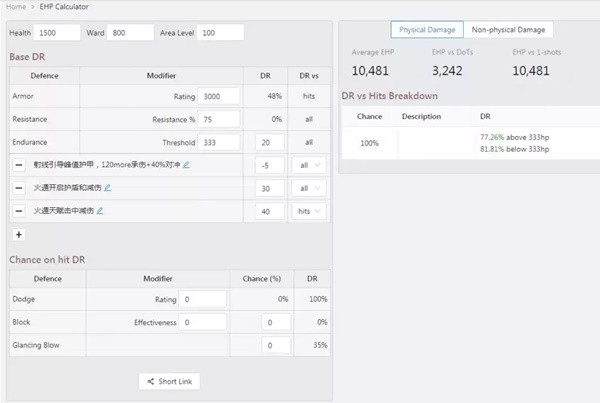Screen dimensions: 600x403
Task: Click pencil icon on the 30 DR row
Action: [x=108, y=188]
